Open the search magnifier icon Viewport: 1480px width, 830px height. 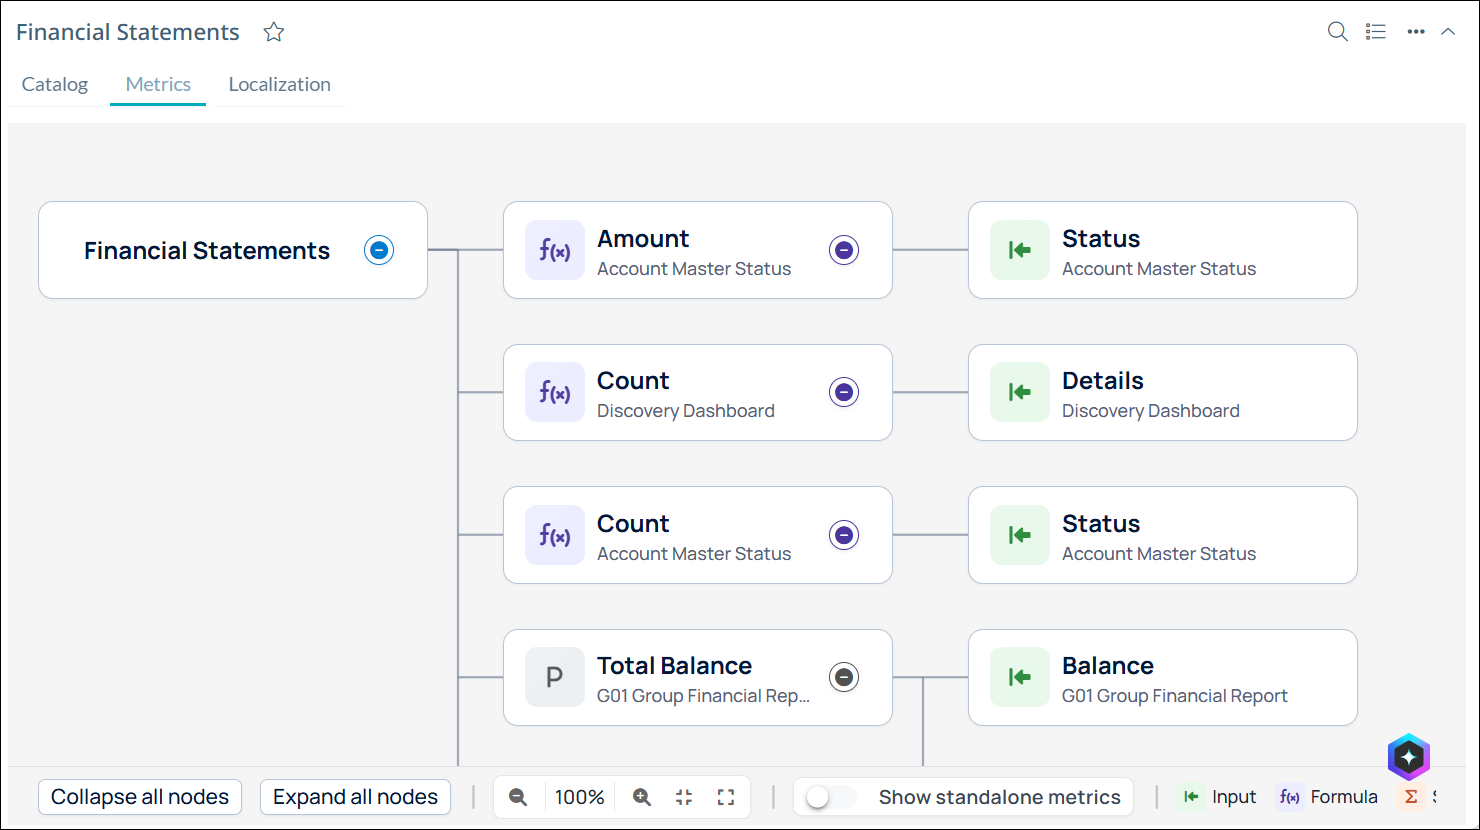[1337, 32]
